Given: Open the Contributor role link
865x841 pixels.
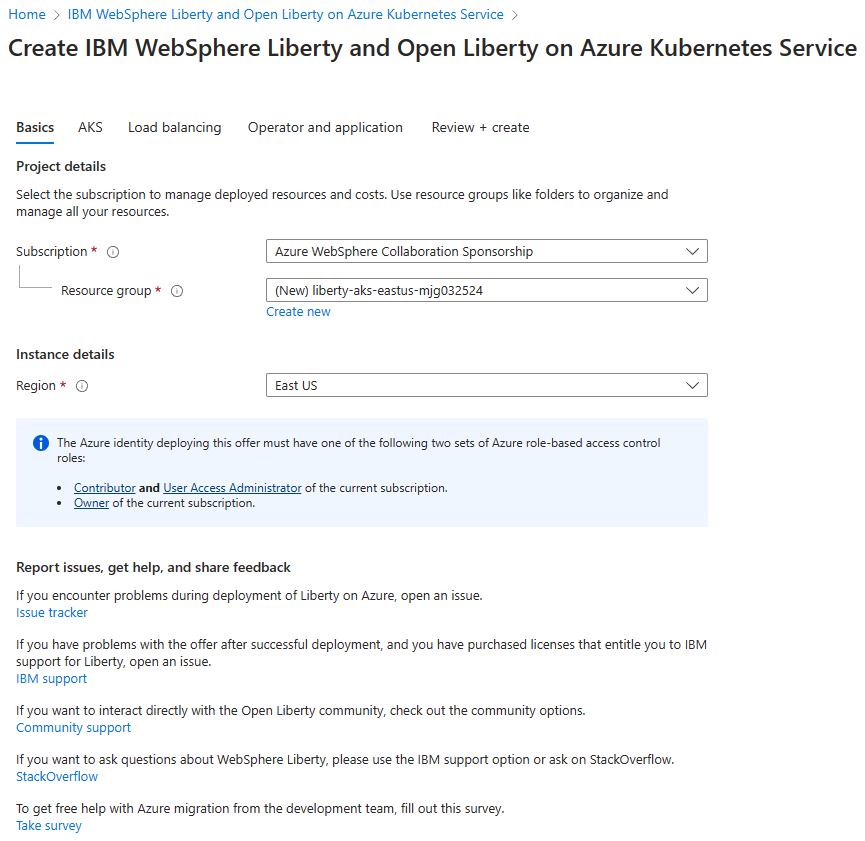Looking at the screenshot, I should 104,488.
